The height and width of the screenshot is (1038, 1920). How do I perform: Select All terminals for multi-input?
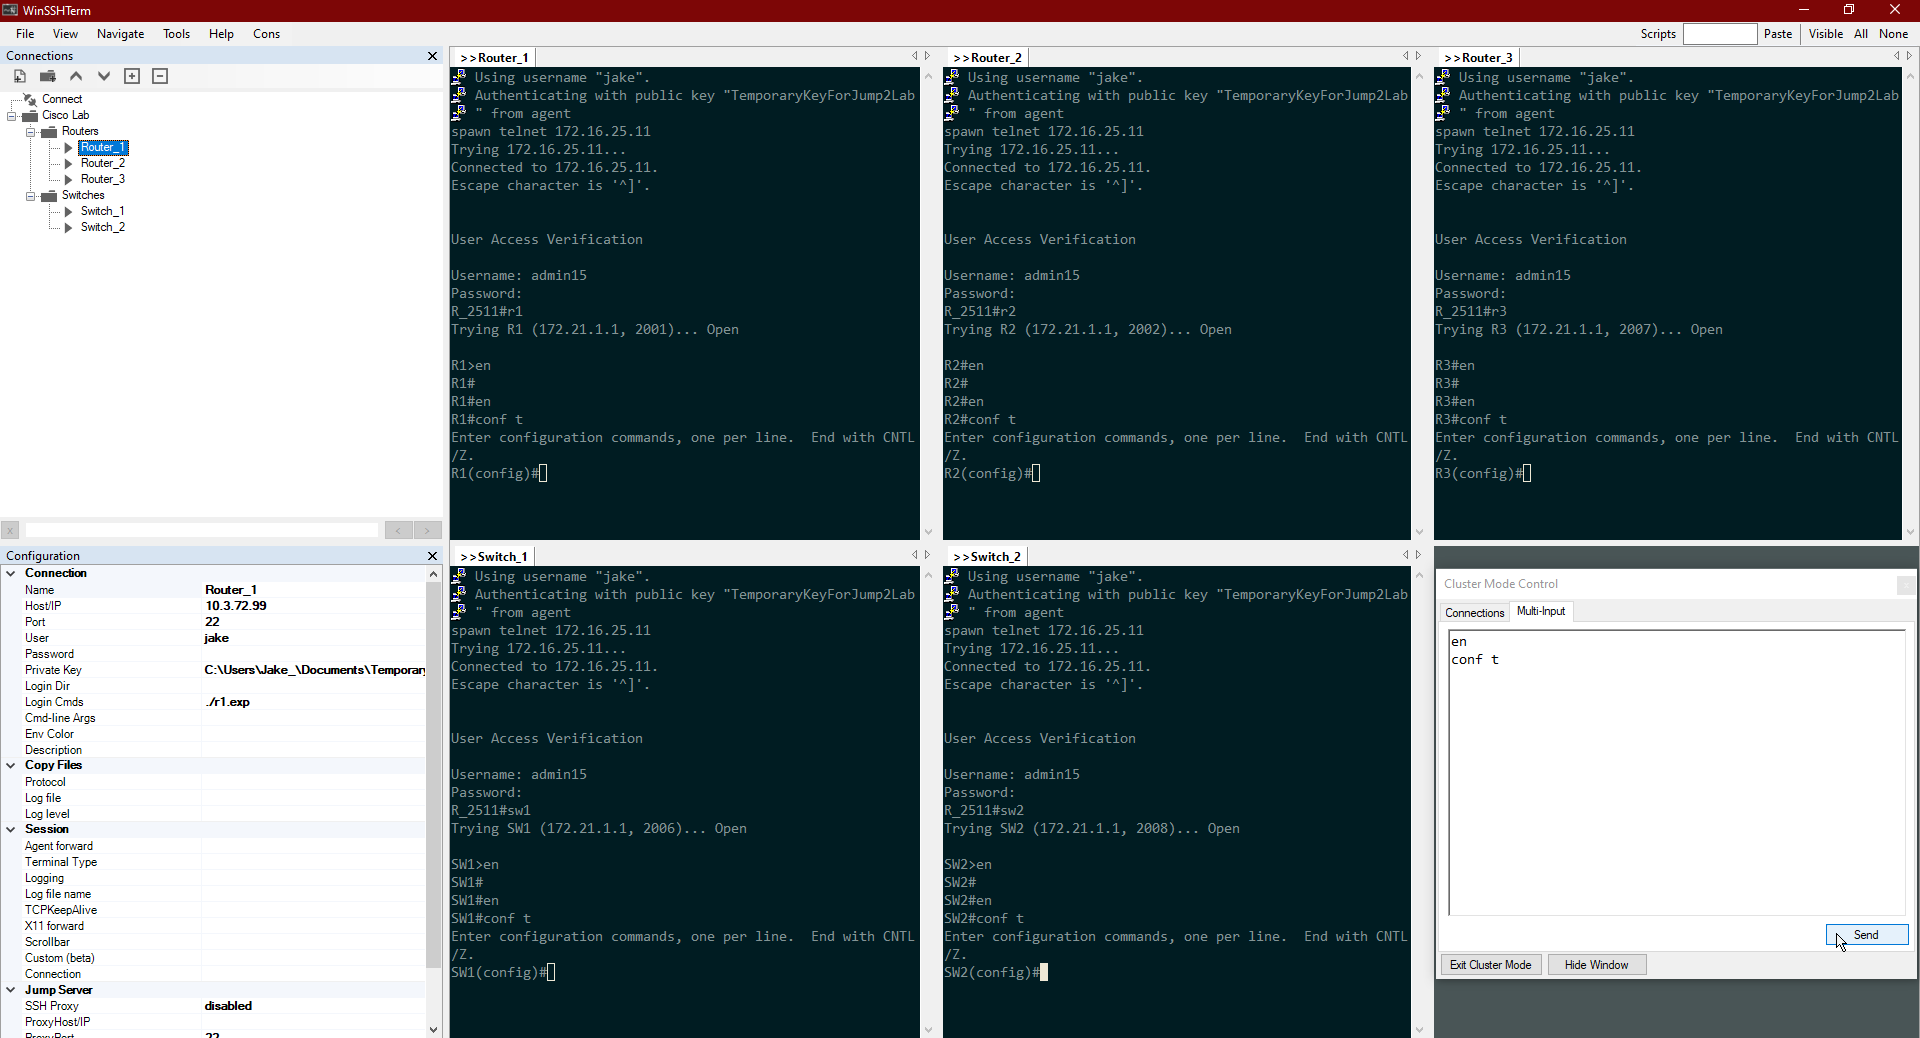tap(1860, 33)
